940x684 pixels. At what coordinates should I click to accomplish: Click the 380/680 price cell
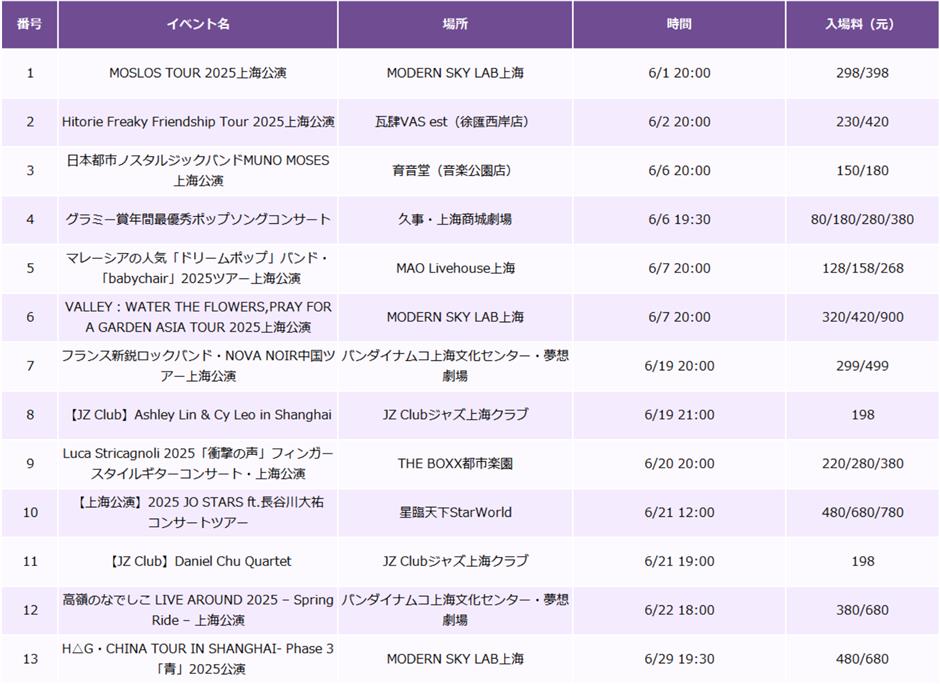pos(862,610)
